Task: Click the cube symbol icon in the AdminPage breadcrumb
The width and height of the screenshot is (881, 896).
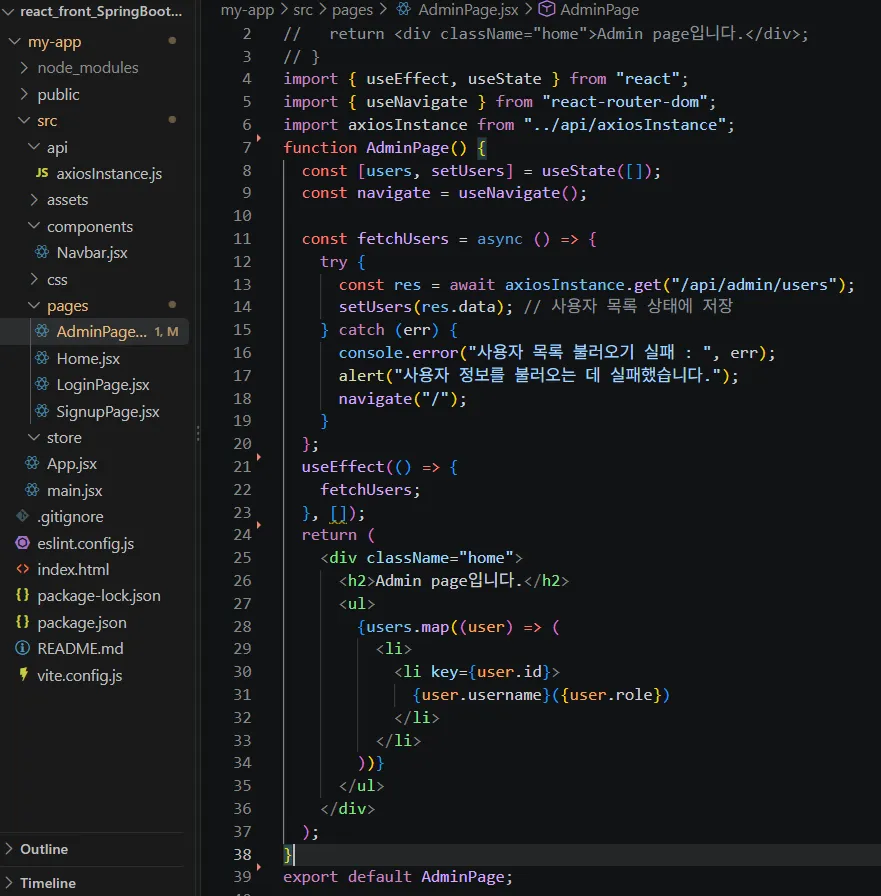Action: point(547,9)
